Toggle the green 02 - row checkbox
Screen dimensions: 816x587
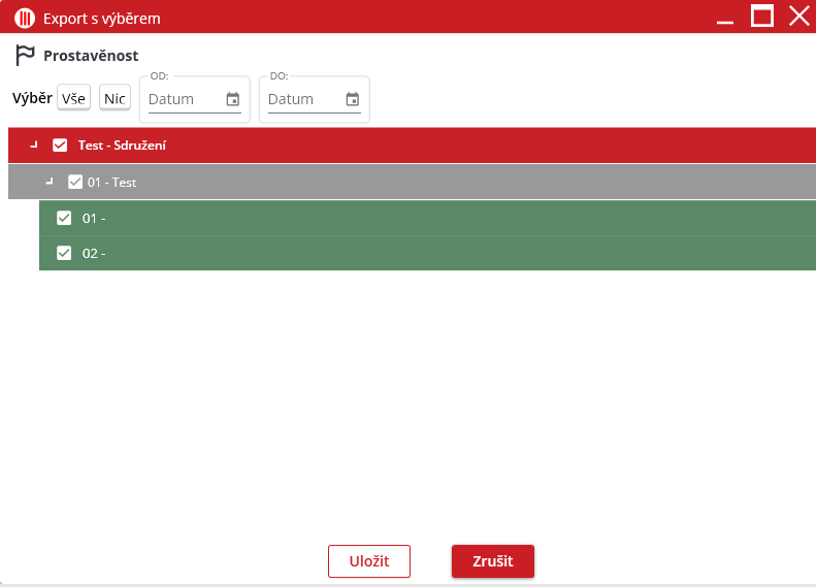point(64,253)
